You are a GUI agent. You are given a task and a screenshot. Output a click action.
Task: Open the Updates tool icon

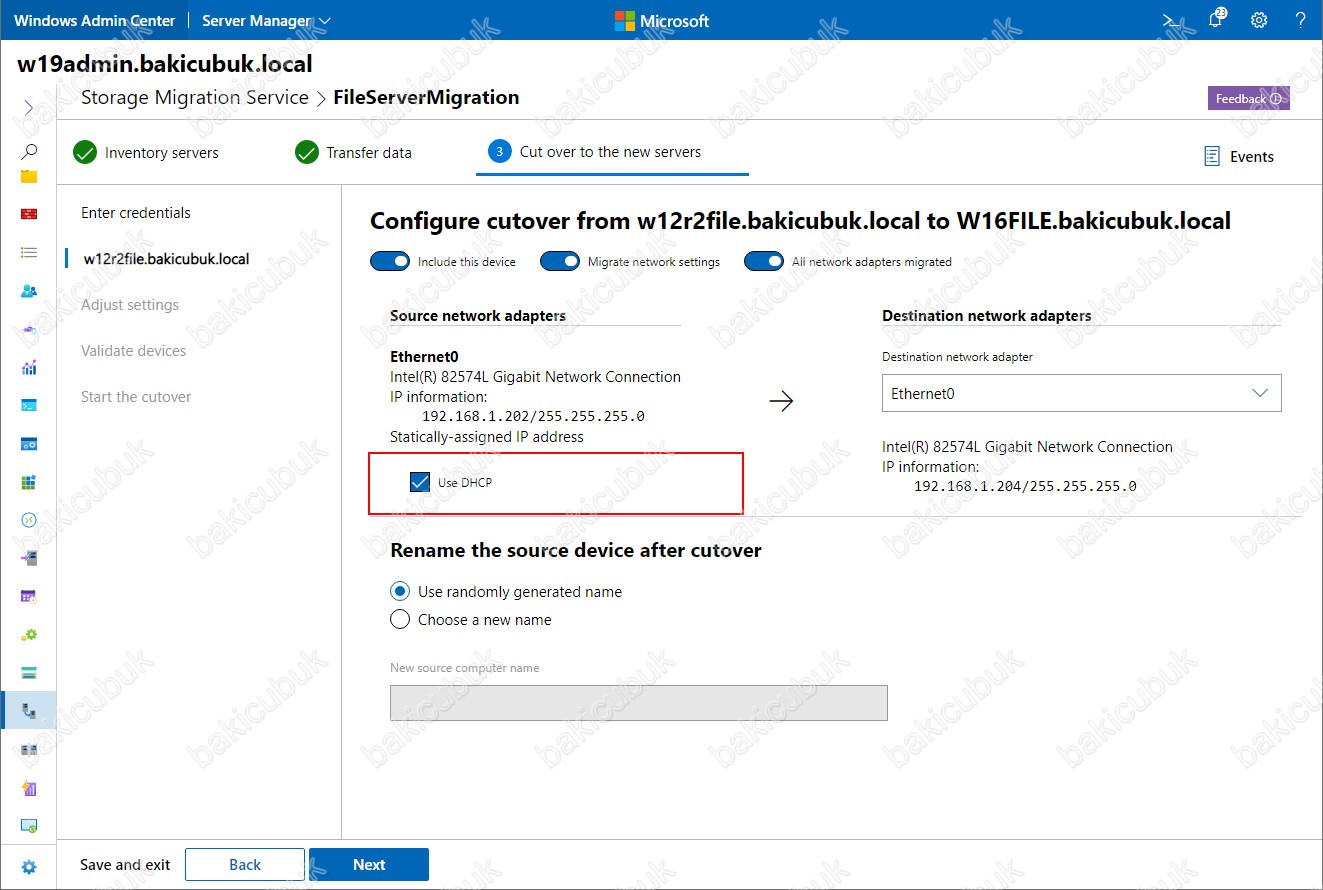point(29,825)
